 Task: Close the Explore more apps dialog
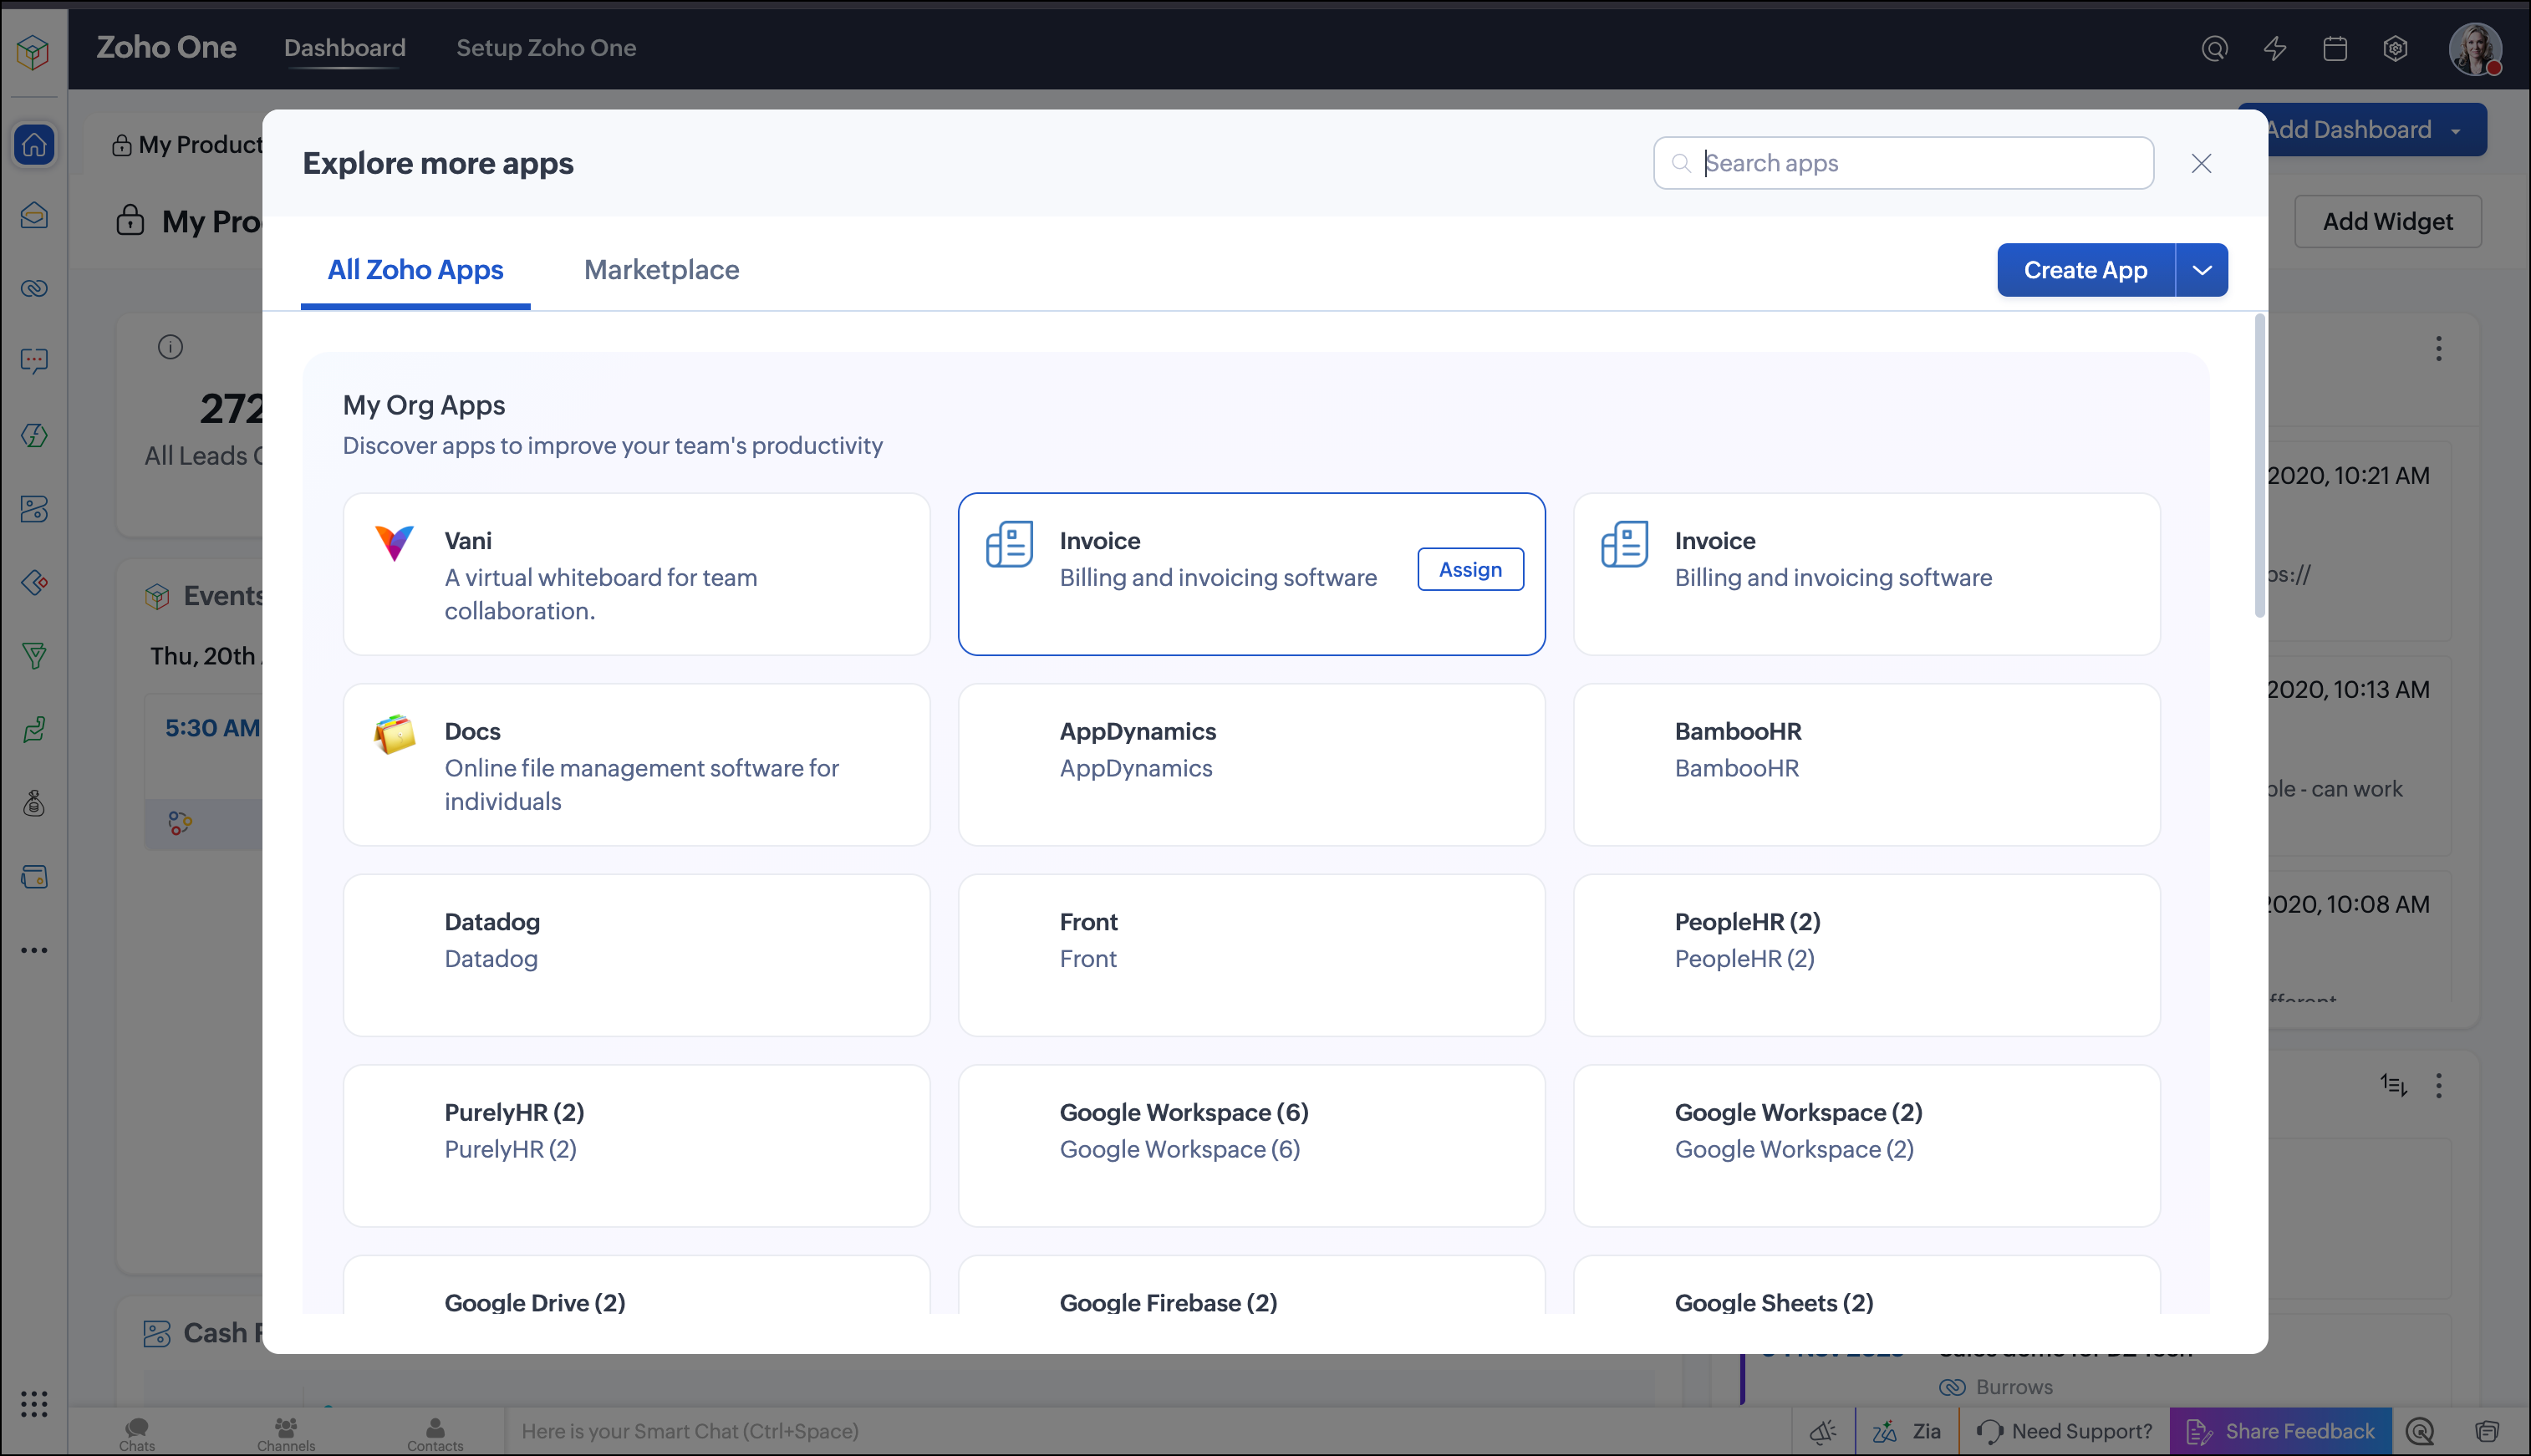(2201, 163)
